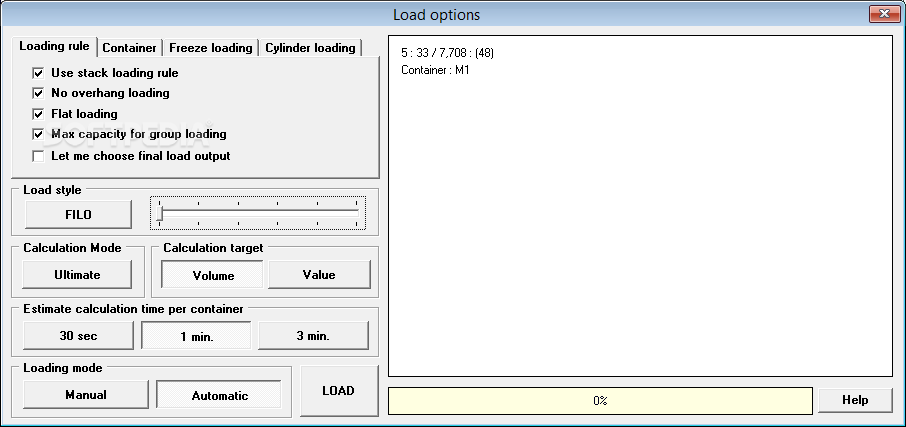The height and width of the screenshot is (427, 906).
Task: Set calculation time to 3 min.
Action: pyautogui.click(x=313, y=336)
